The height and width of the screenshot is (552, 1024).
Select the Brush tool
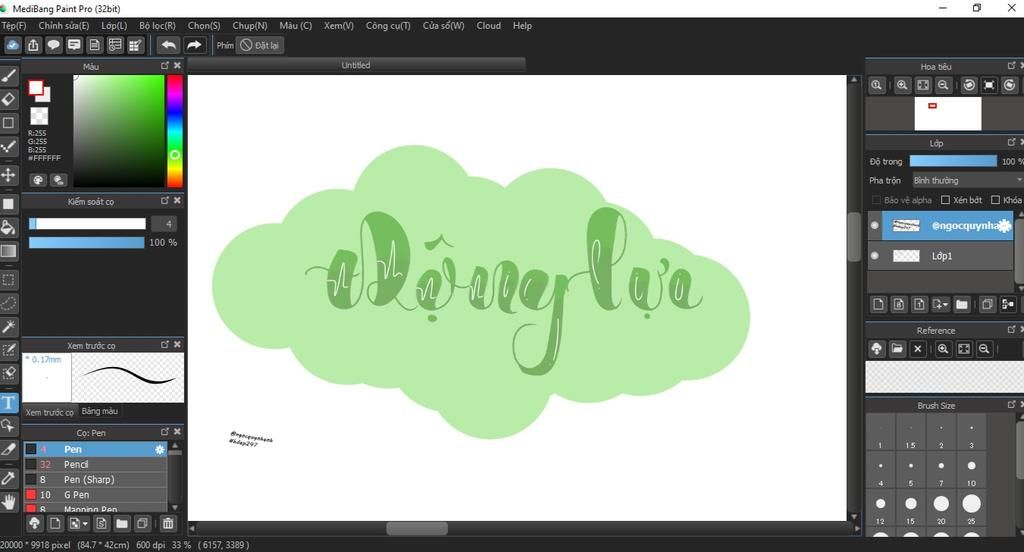8,76
